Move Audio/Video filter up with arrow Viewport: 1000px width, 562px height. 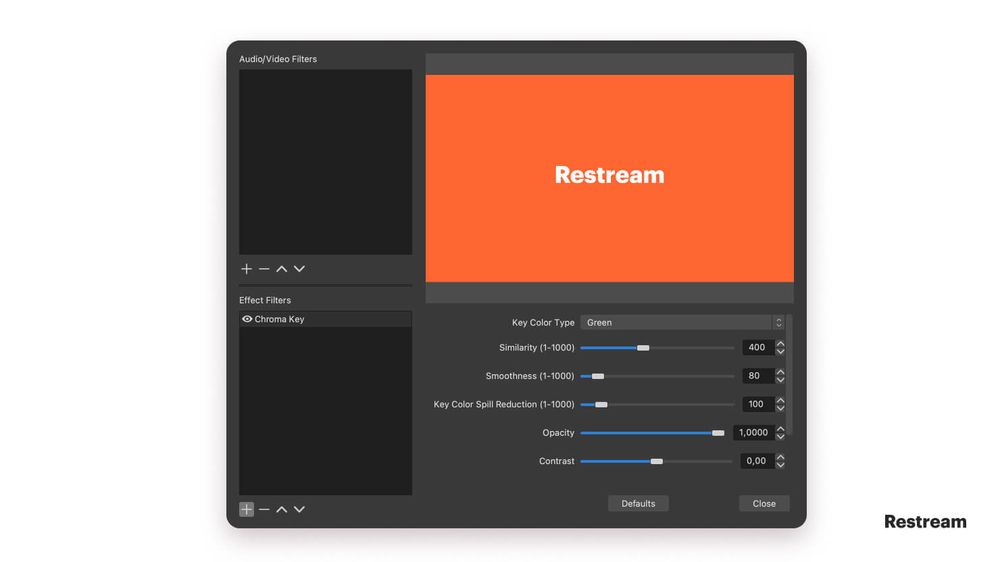(282, 269)
